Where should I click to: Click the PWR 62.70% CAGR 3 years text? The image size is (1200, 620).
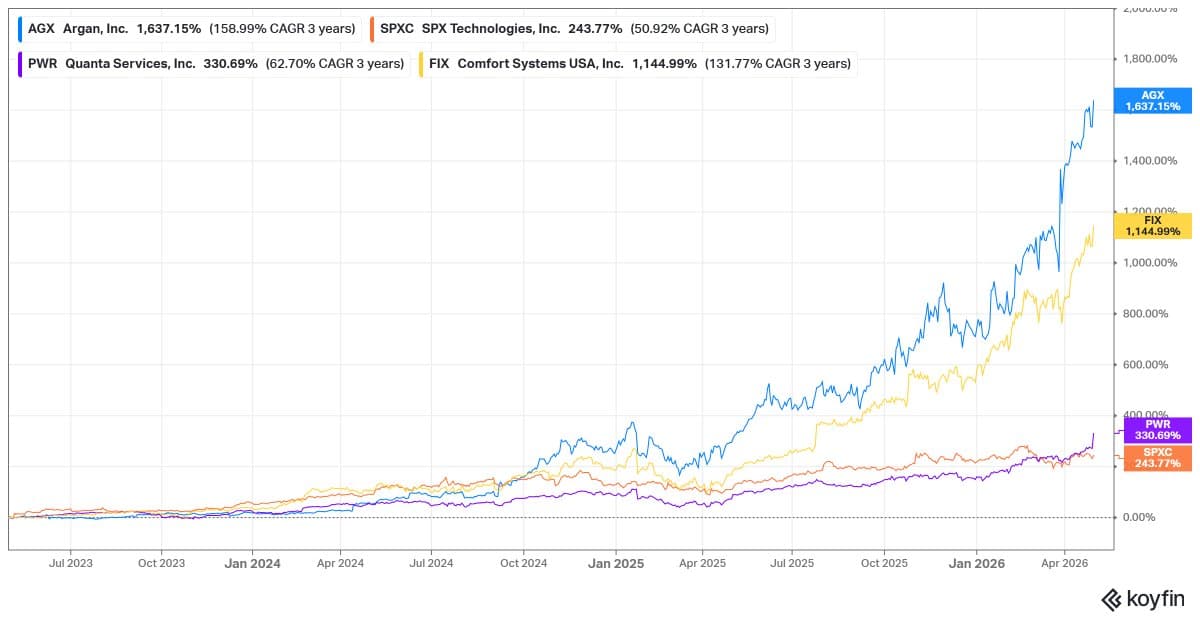click(335, 64)
